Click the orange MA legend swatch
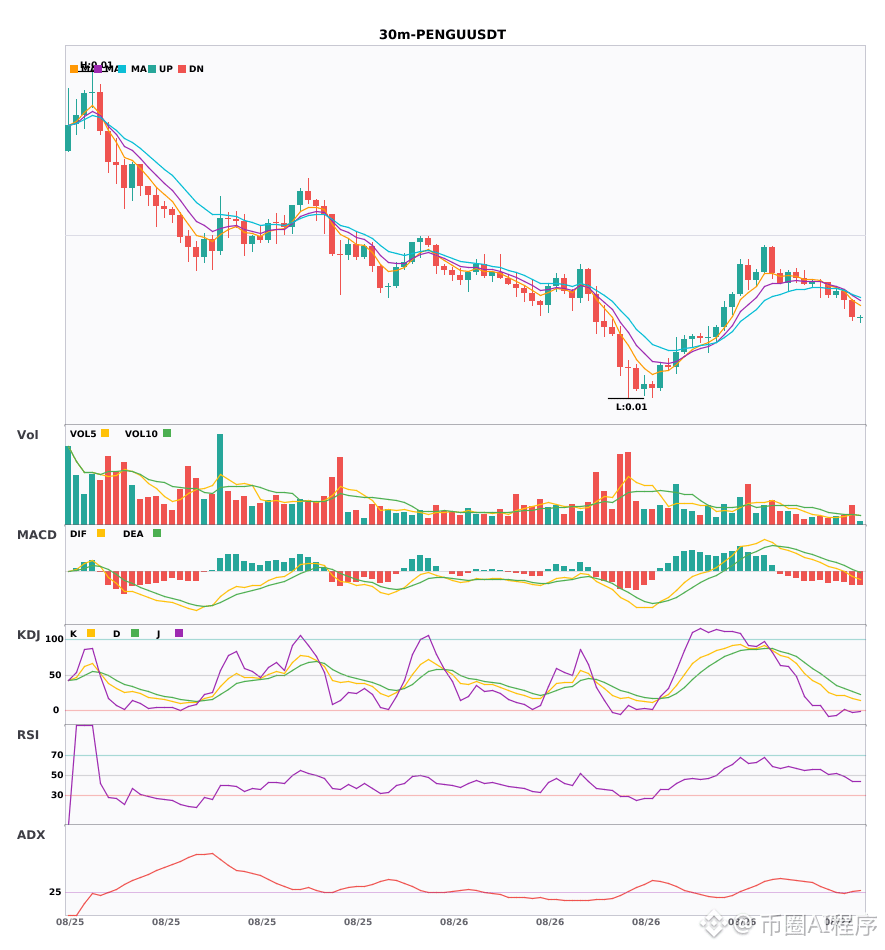885x950 pixels. [74, 69]
